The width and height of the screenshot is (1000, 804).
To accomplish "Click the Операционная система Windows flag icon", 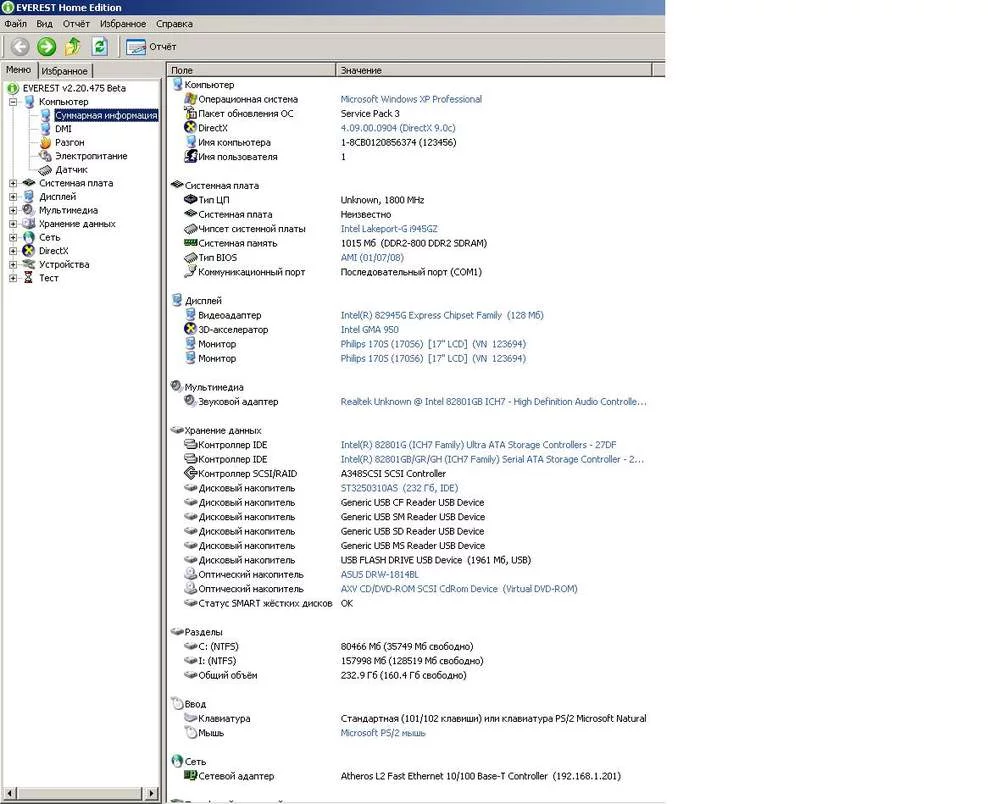I will [190, 99].
